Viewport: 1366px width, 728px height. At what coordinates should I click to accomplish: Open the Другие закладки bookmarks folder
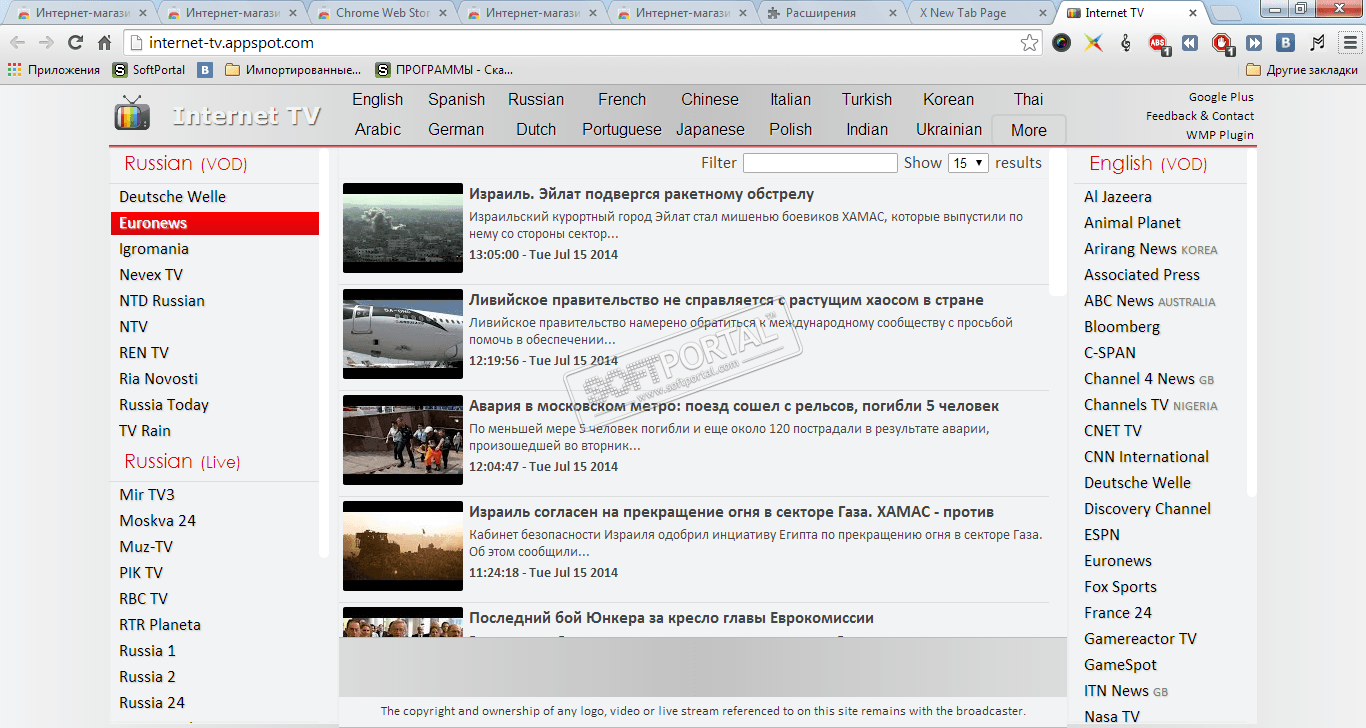click(x=1302, y=70)
